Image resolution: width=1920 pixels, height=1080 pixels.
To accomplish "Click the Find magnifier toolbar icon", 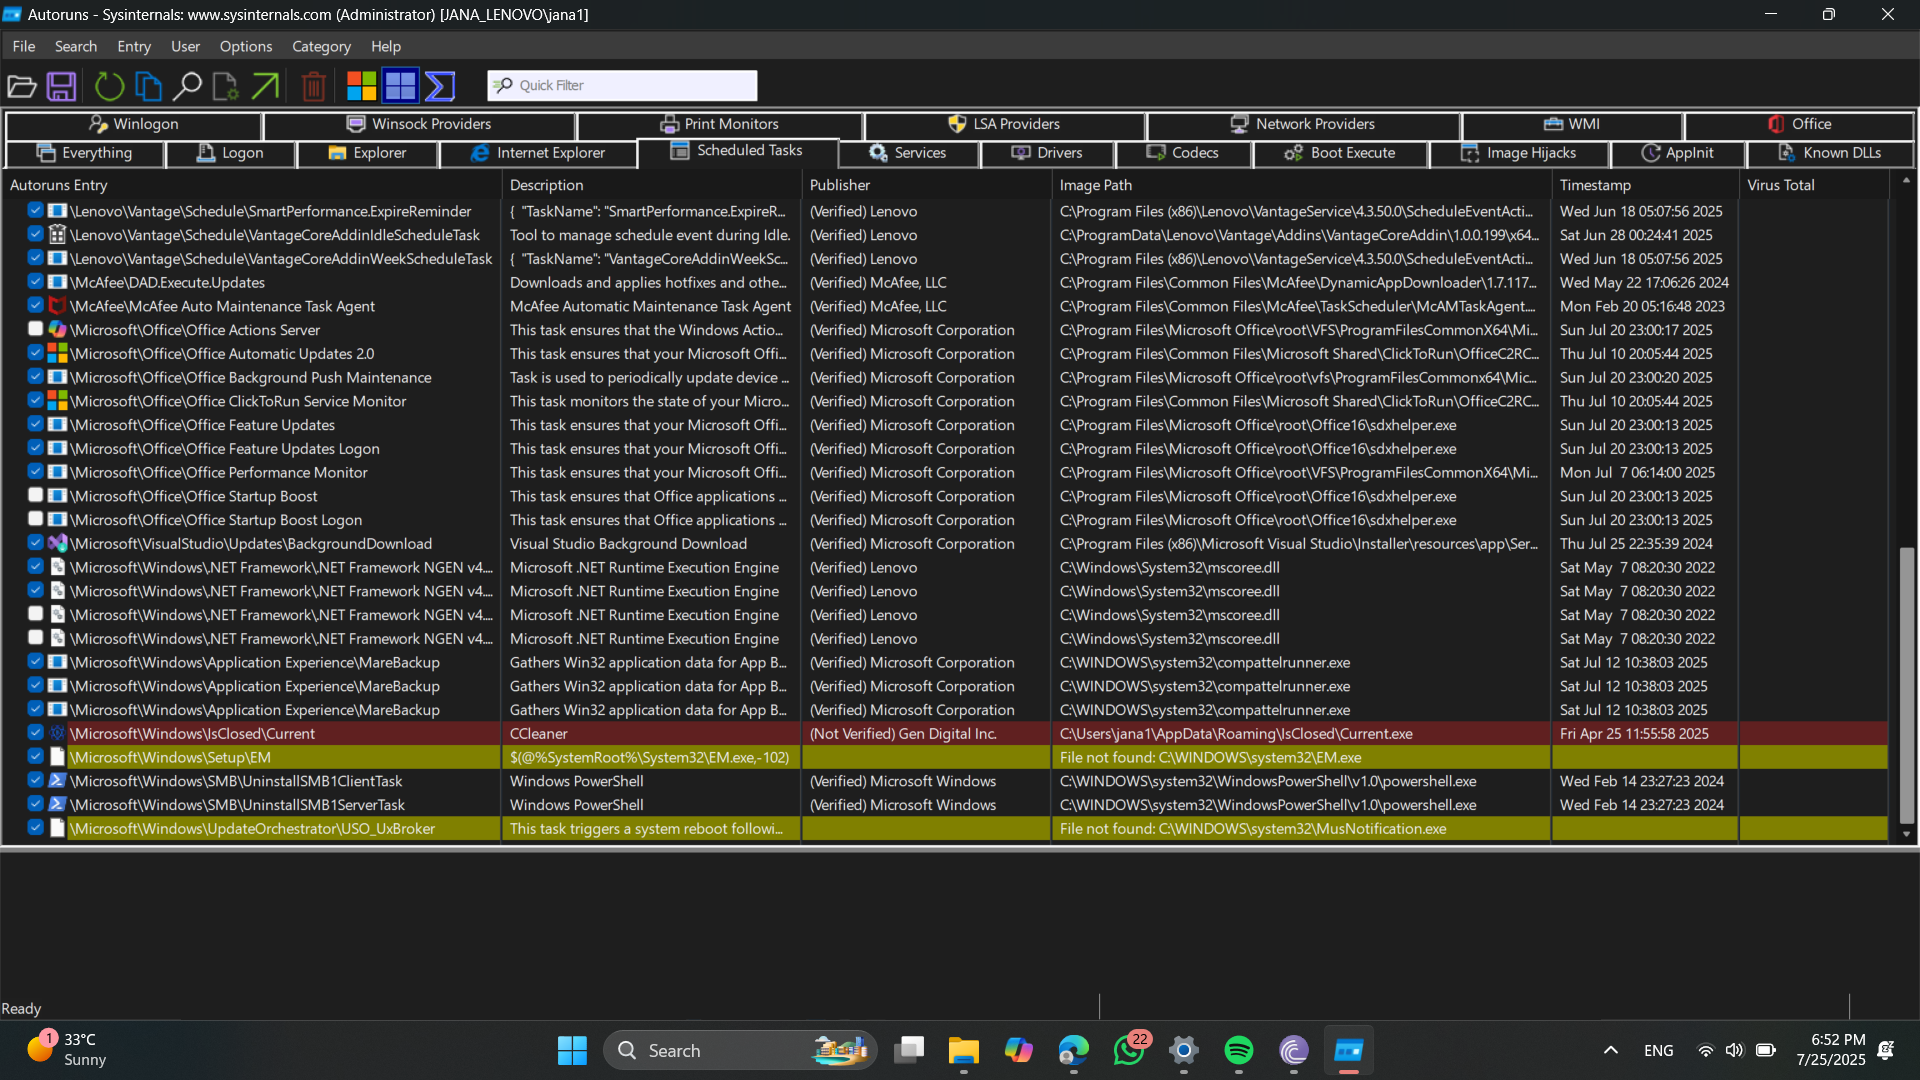I will click(x=187, y=86).
